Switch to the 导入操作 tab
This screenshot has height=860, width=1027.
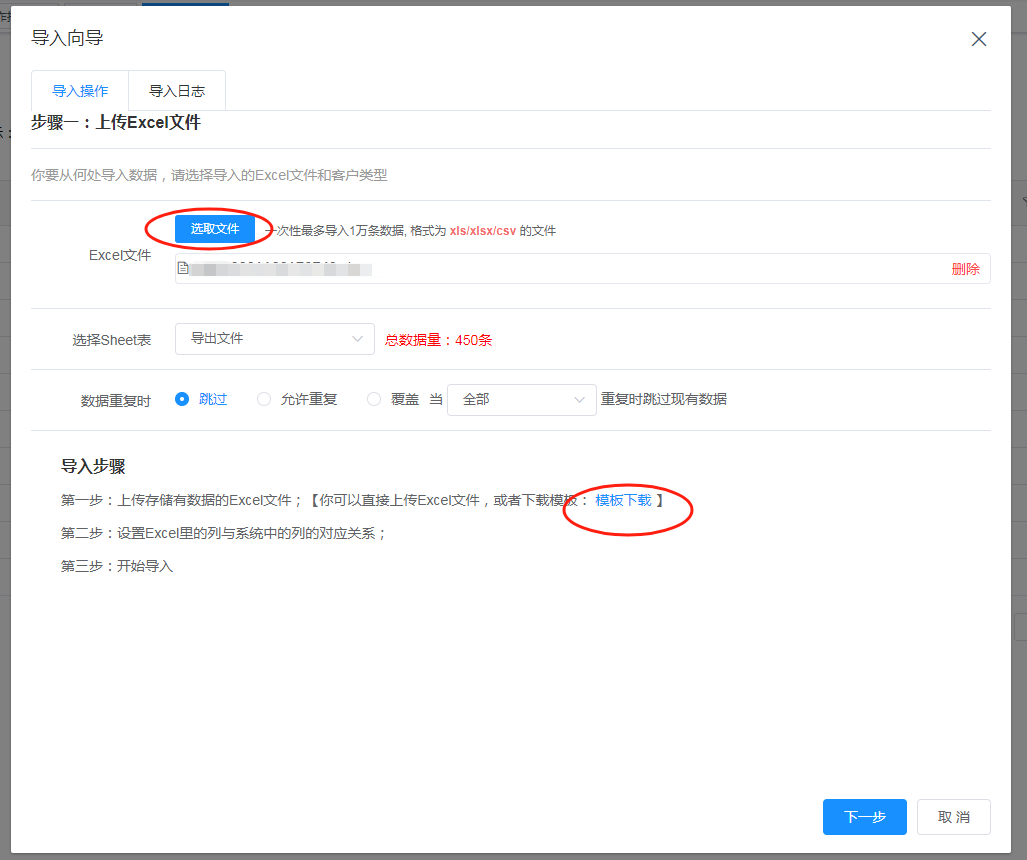coord(80,91)
